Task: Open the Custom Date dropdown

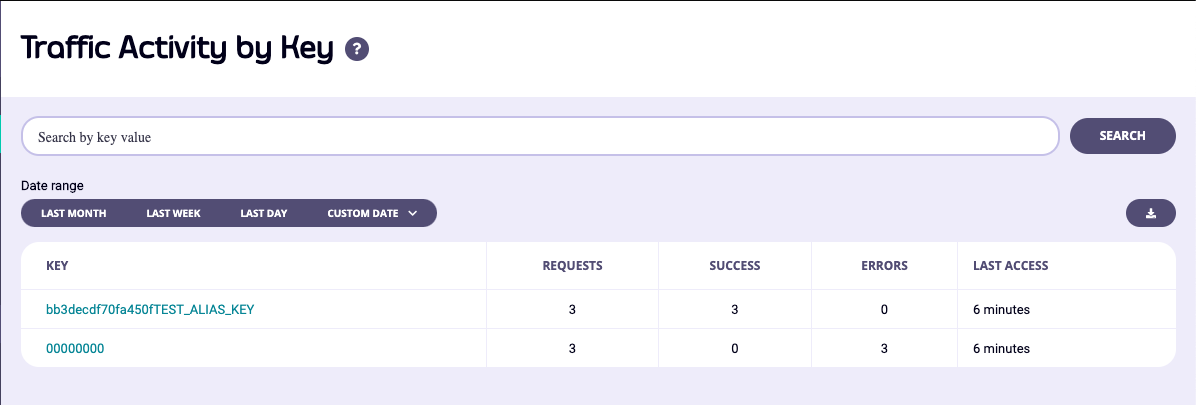Action: [x=363, y=213]
